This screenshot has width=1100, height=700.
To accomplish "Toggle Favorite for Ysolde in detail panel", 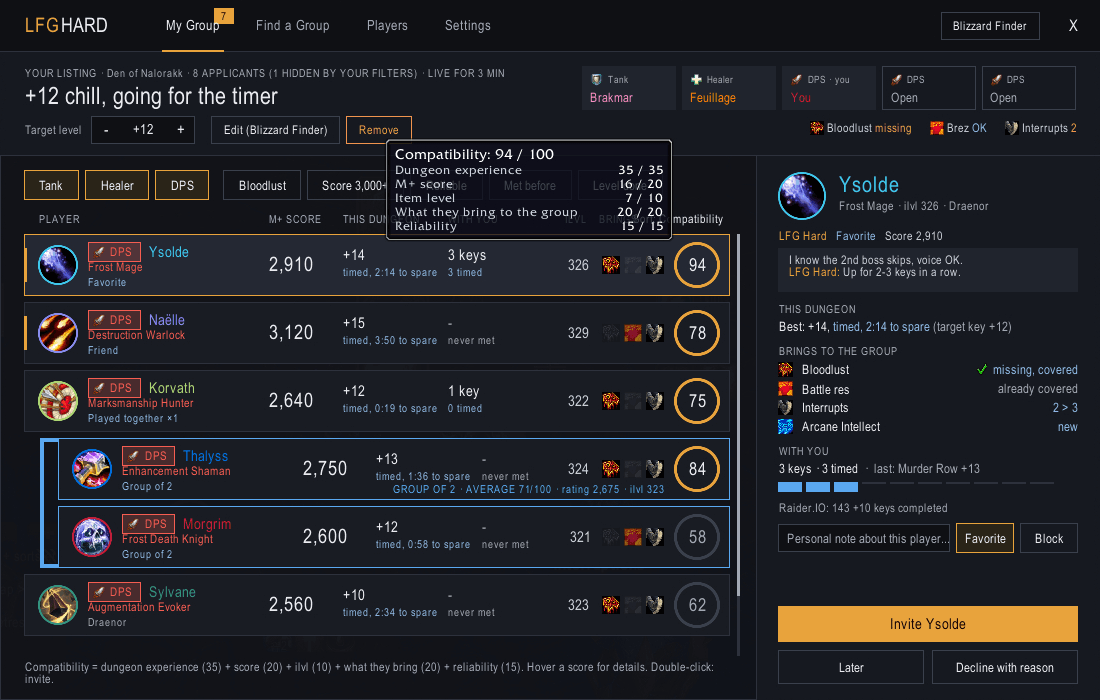I will [984, 538].
